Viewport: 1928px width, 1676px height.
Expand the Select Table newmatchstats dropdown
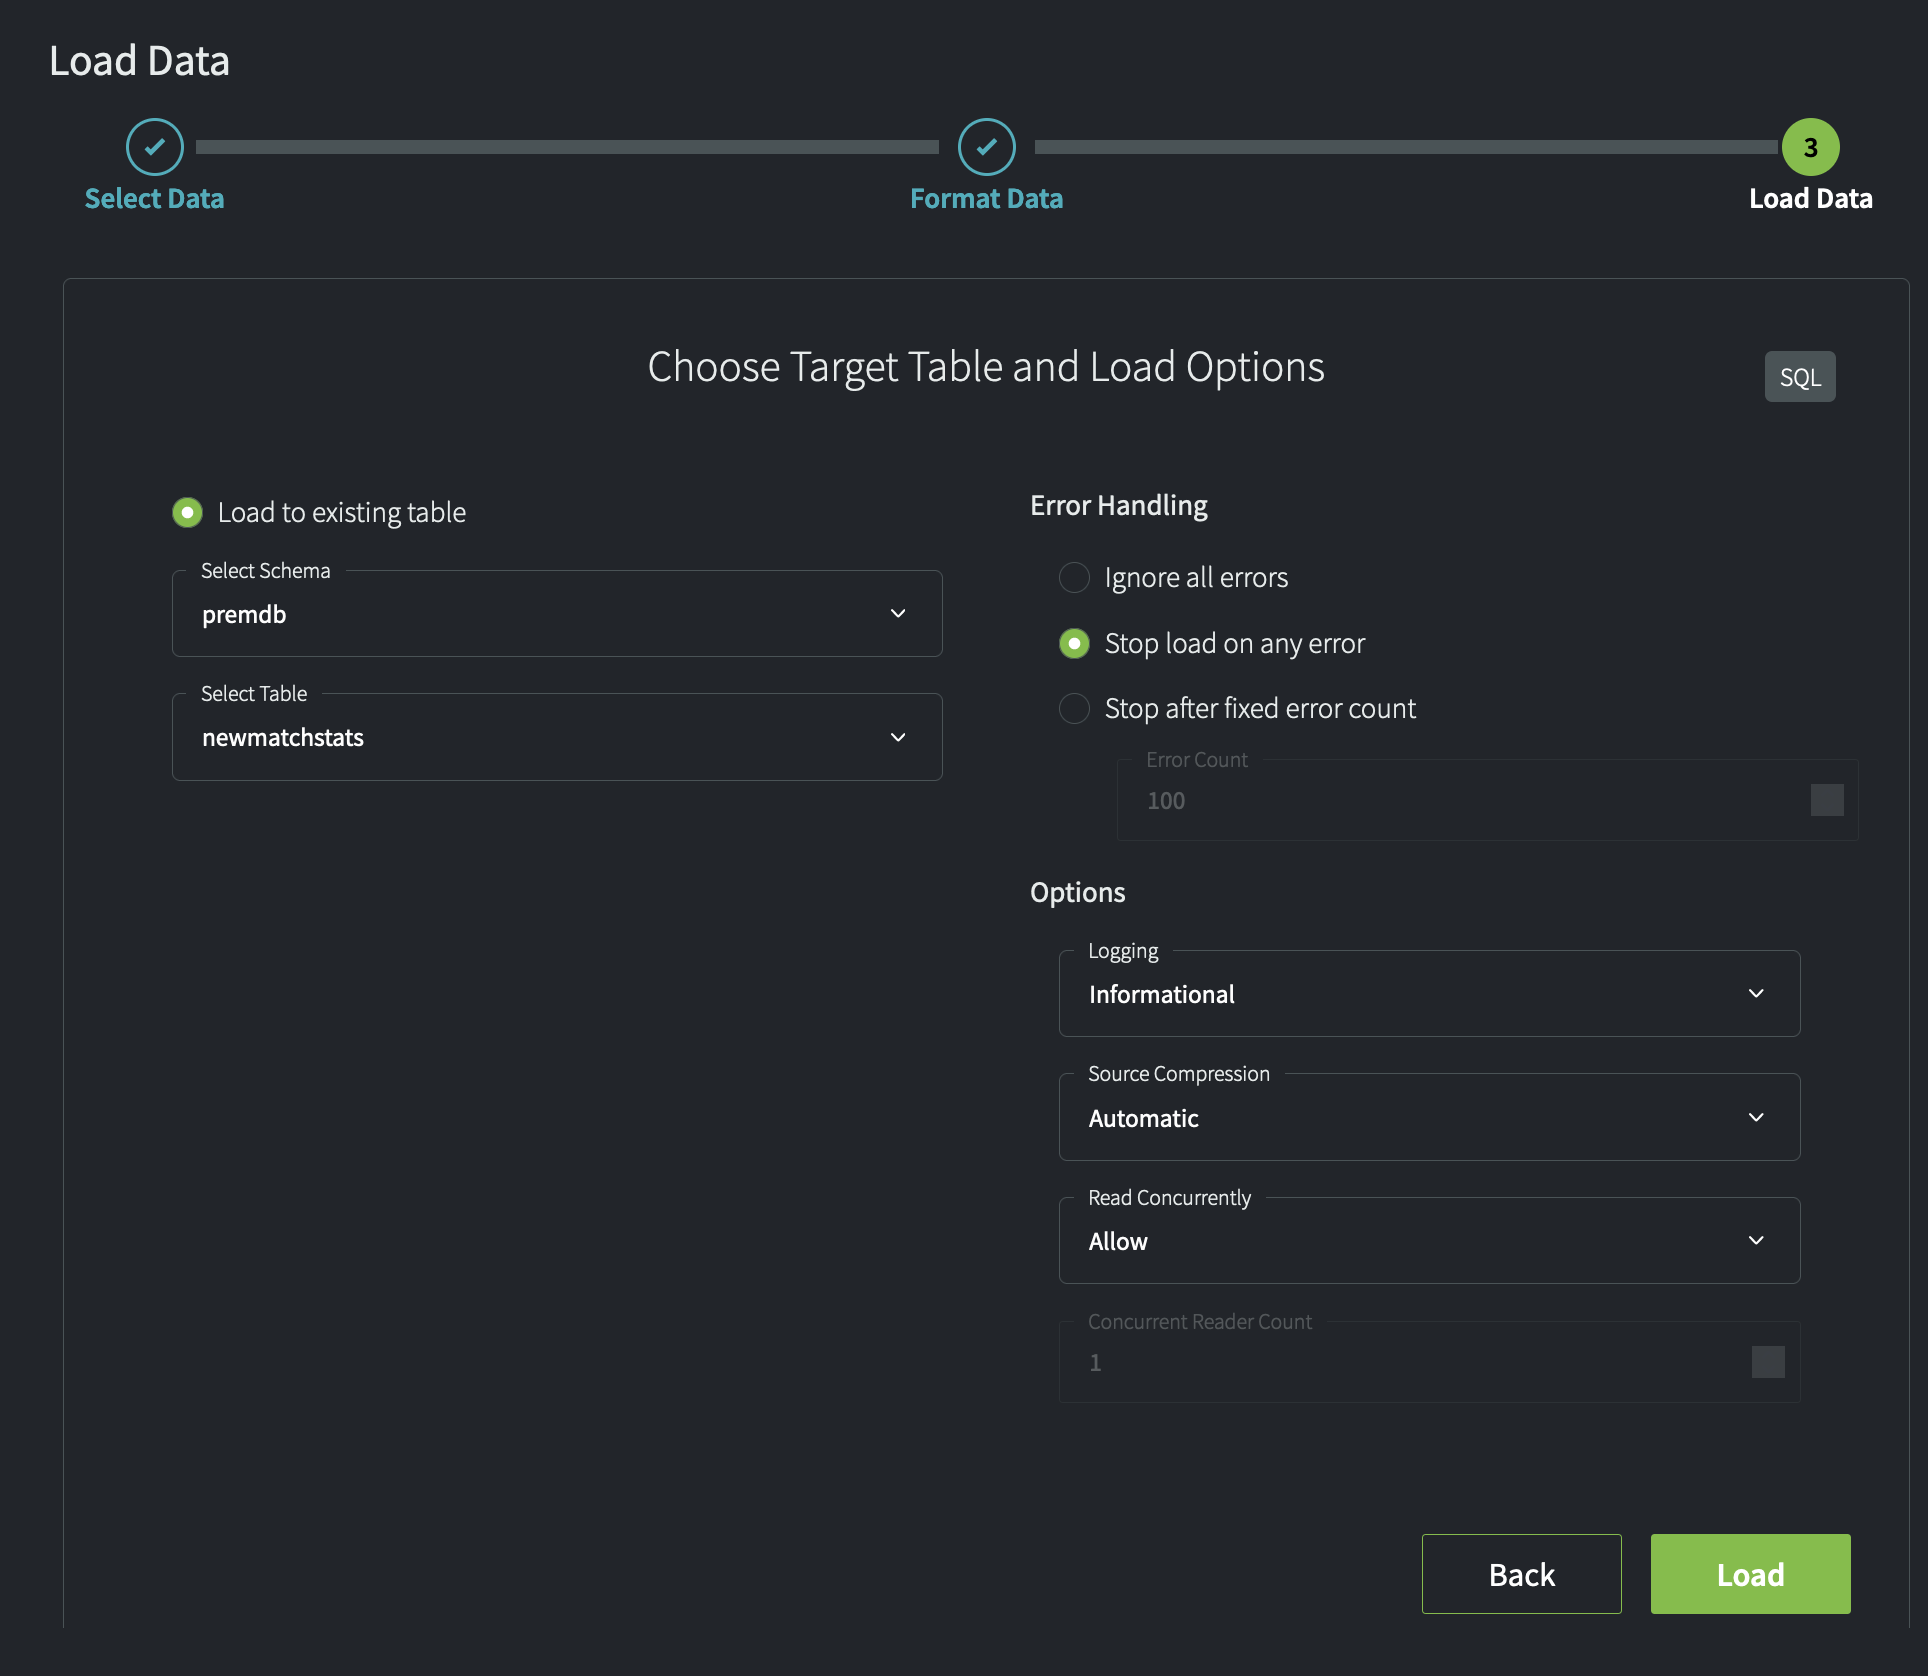[557, 738]
